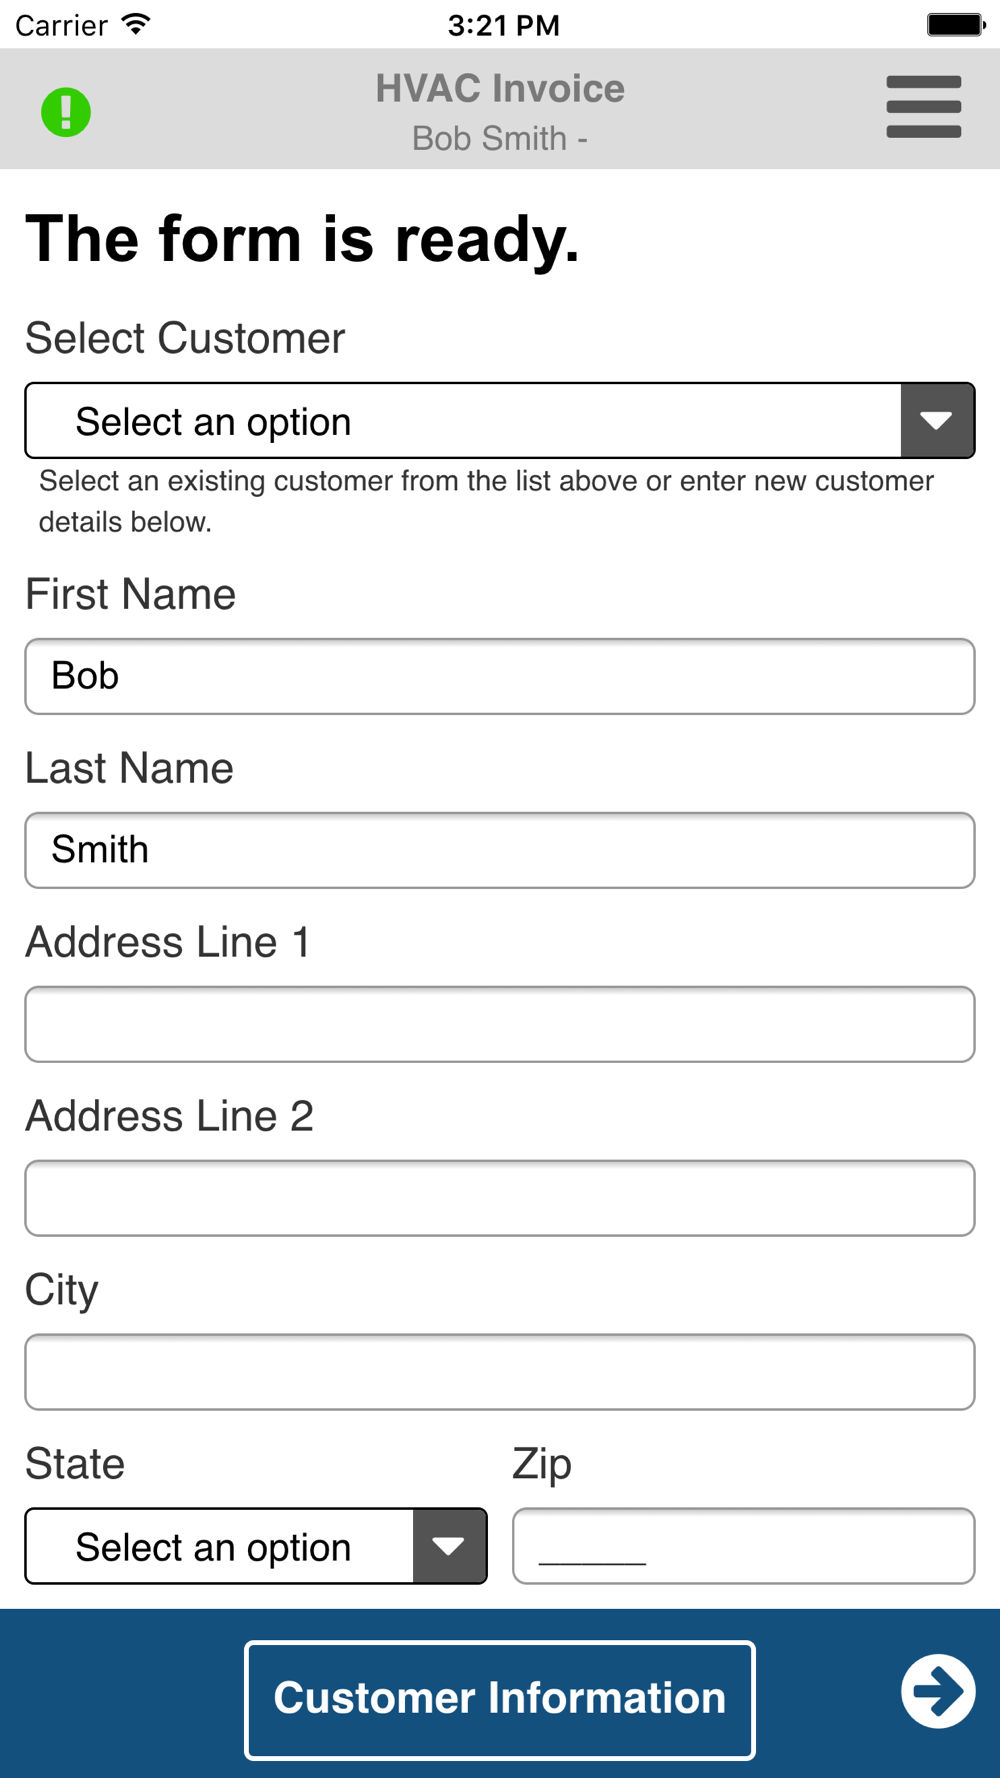Viewport: 1000px width, 1778px height.
Task: Focus the Zip code input
Action: coord(743,1546)
